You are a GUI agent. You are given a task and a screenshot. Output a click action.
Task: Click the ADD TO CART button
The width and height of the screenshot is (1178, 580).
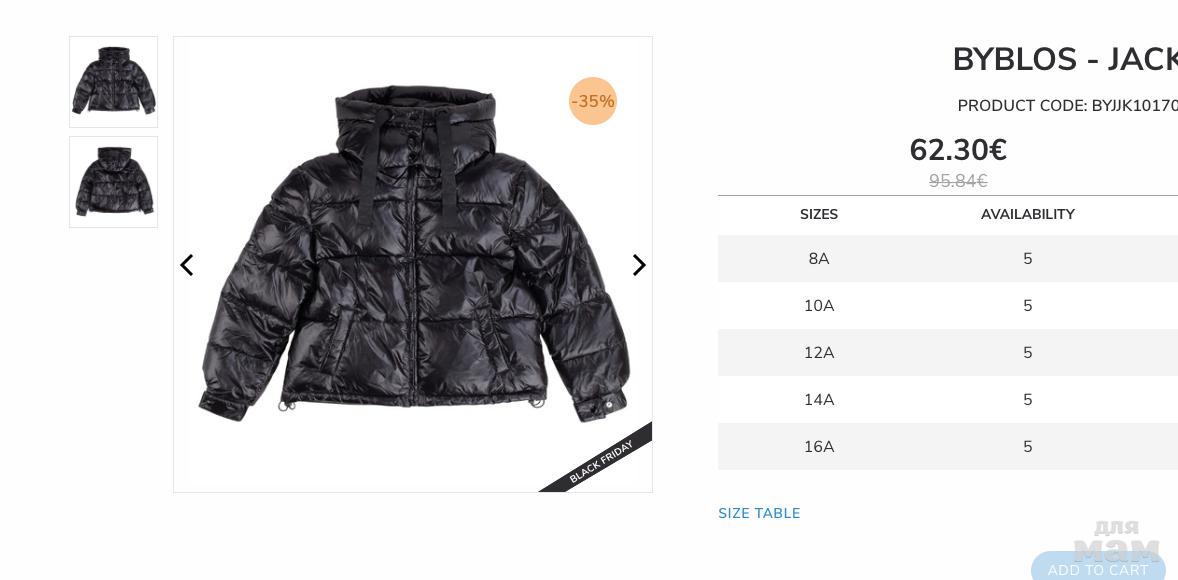[1098, 566]
